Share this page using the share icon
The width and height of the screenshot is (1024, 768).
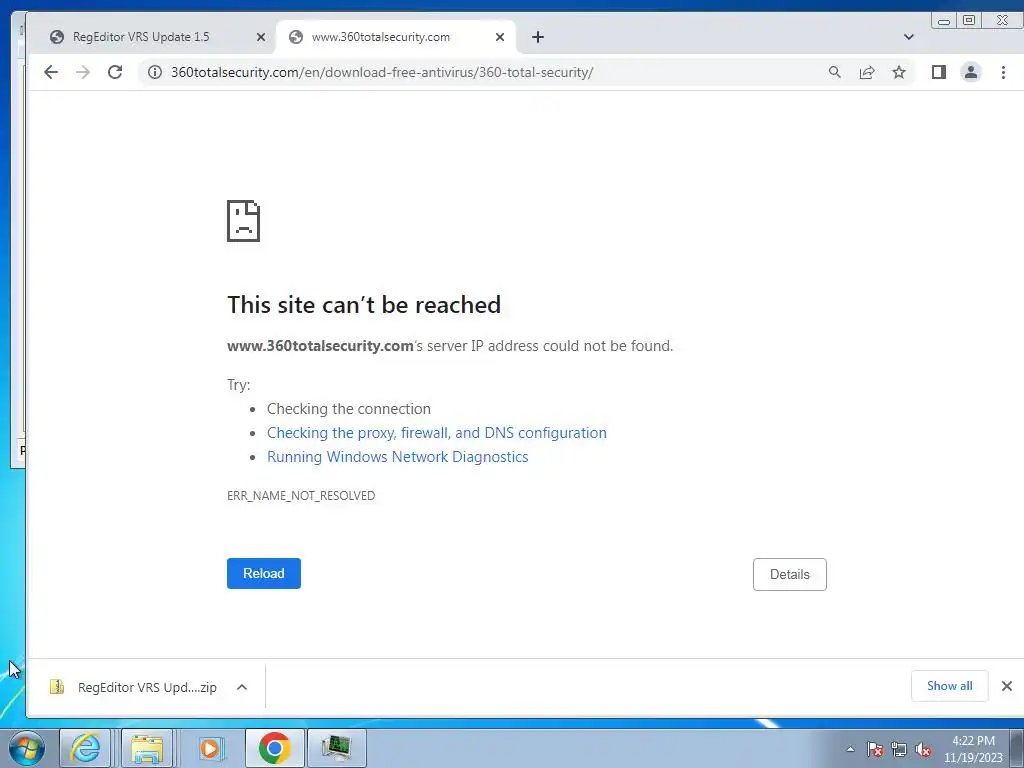point(867,72)
